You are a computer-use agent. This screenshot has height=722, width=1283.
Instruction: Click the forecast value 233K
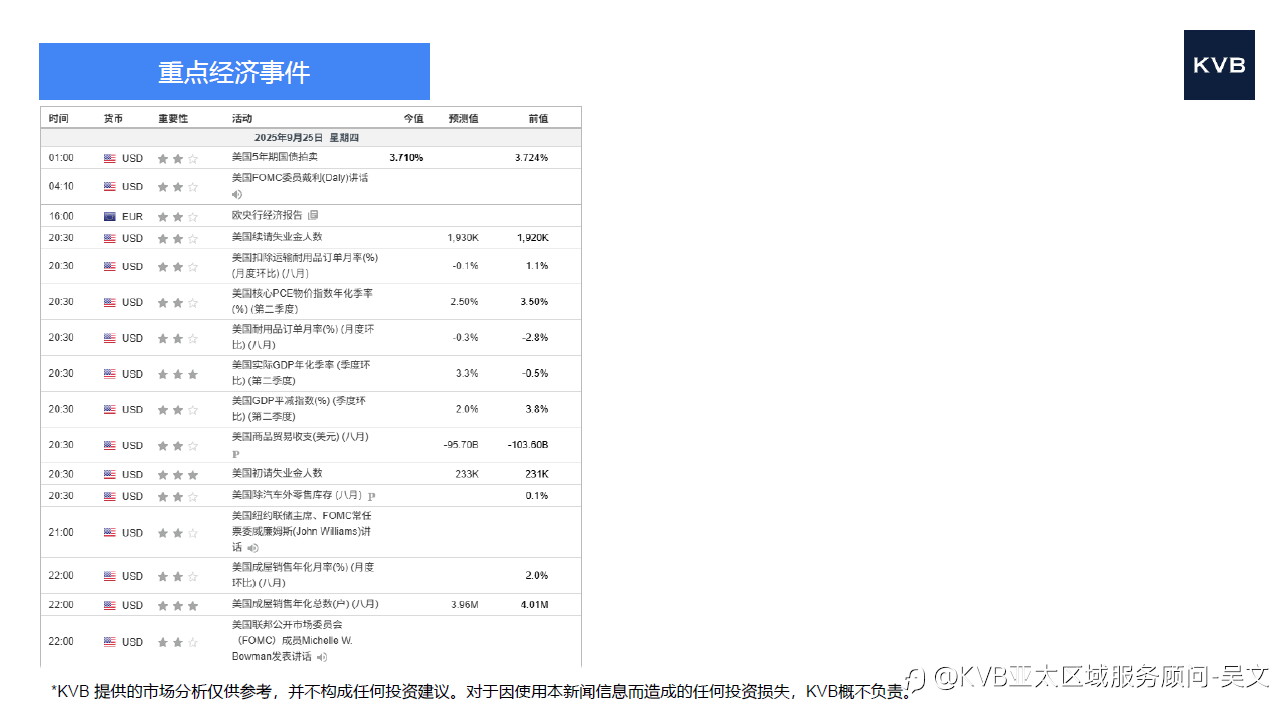pyautogui.click(x=467, y=475)
